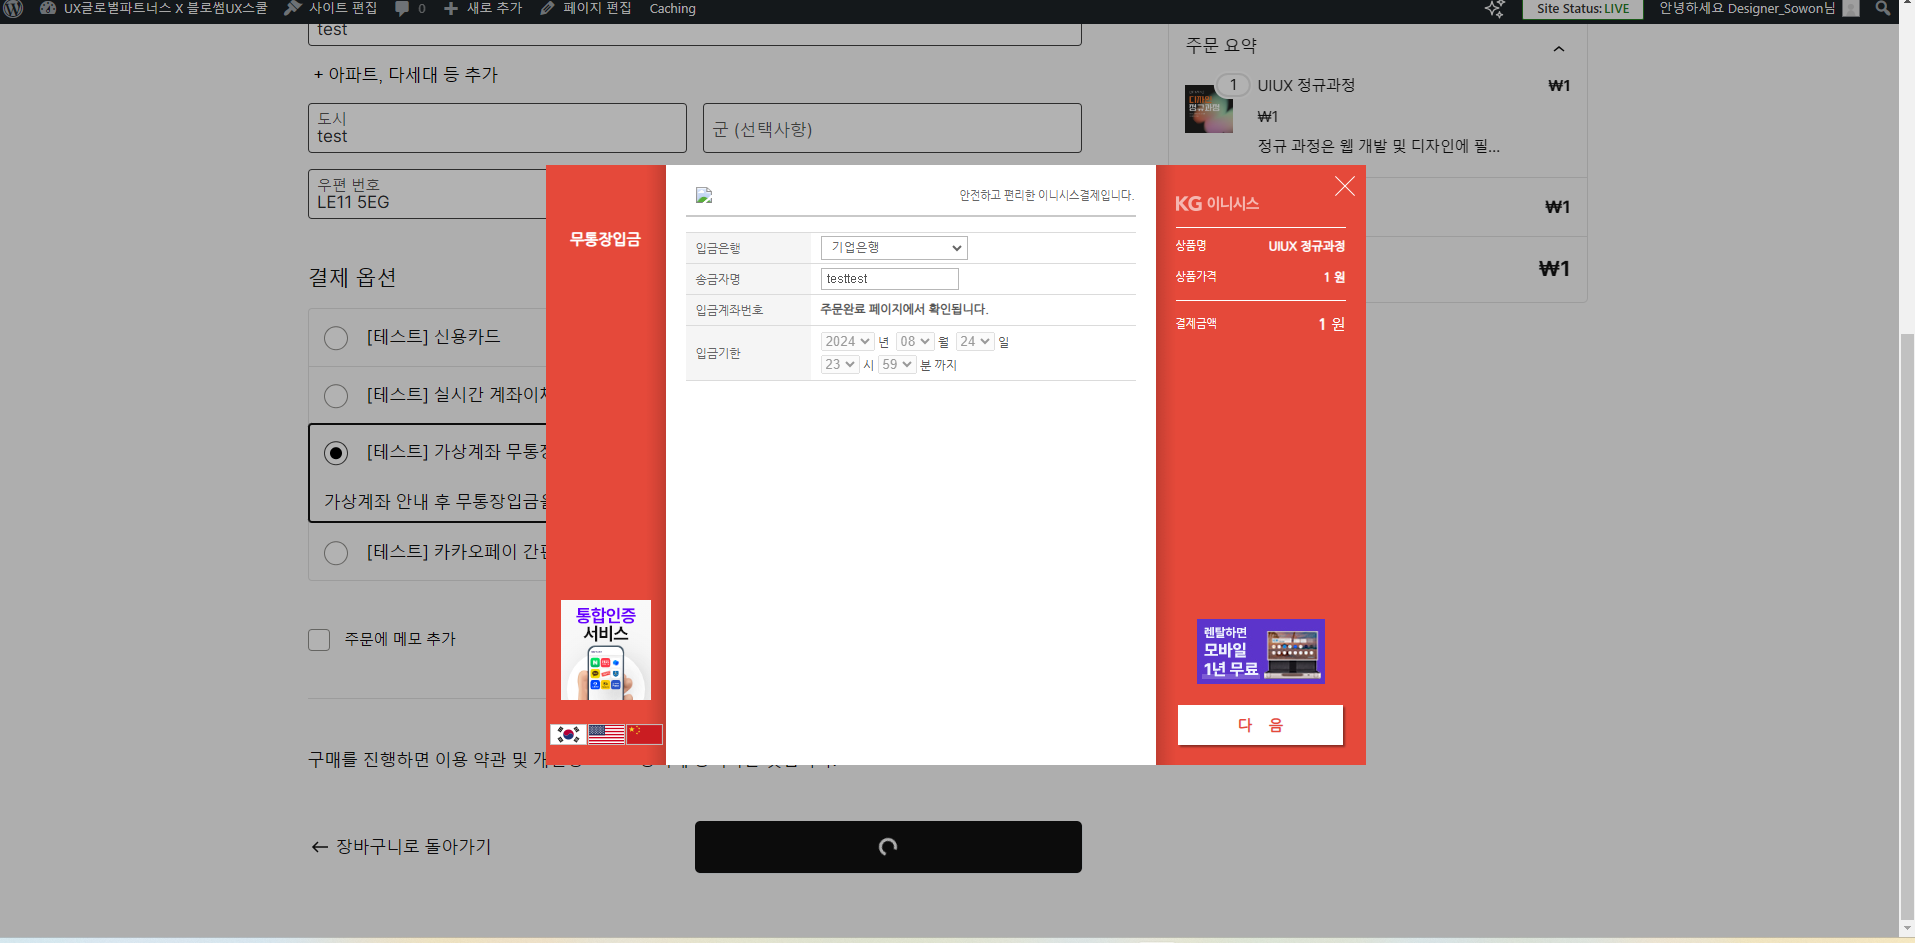Click the 상품가격 1 원 value

click(x=1334, y=277)
